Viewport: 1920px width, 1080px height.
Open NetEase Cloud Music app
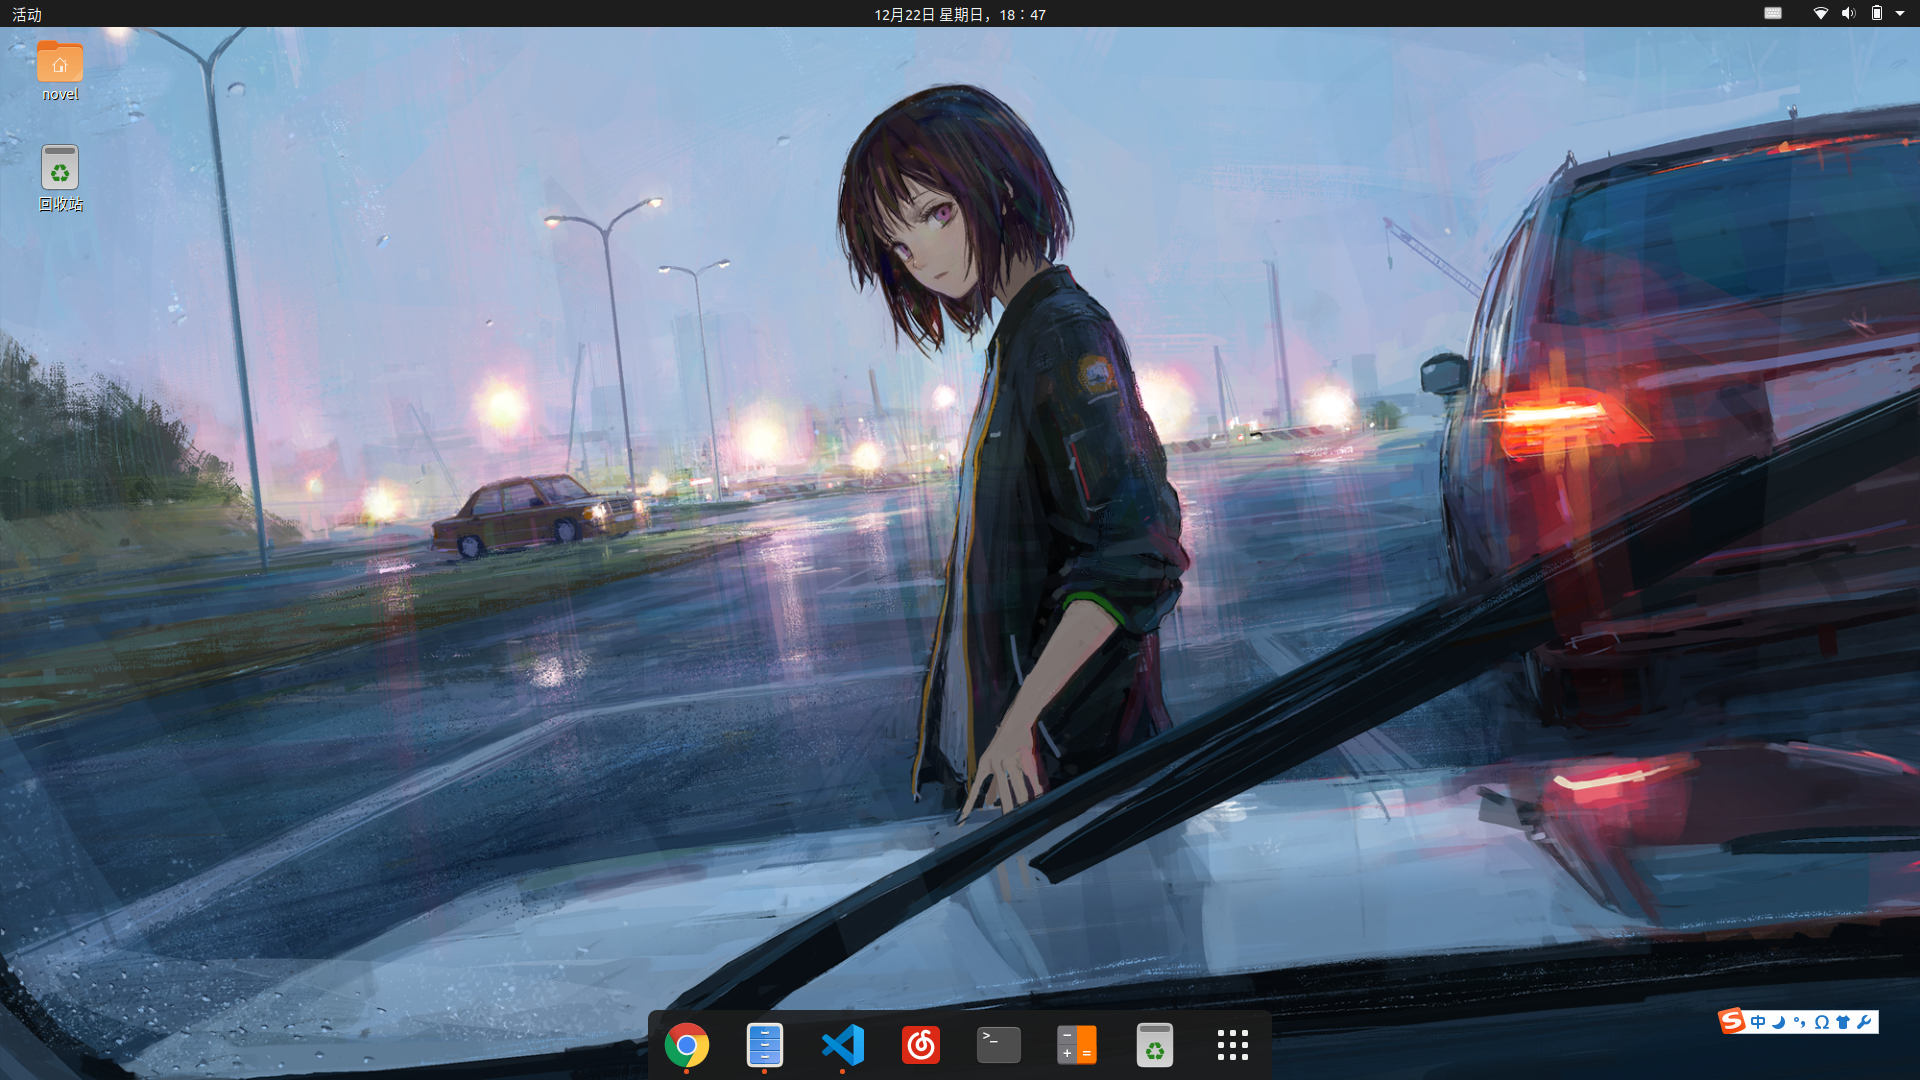pyautogui.click(x=920, y=1046)
